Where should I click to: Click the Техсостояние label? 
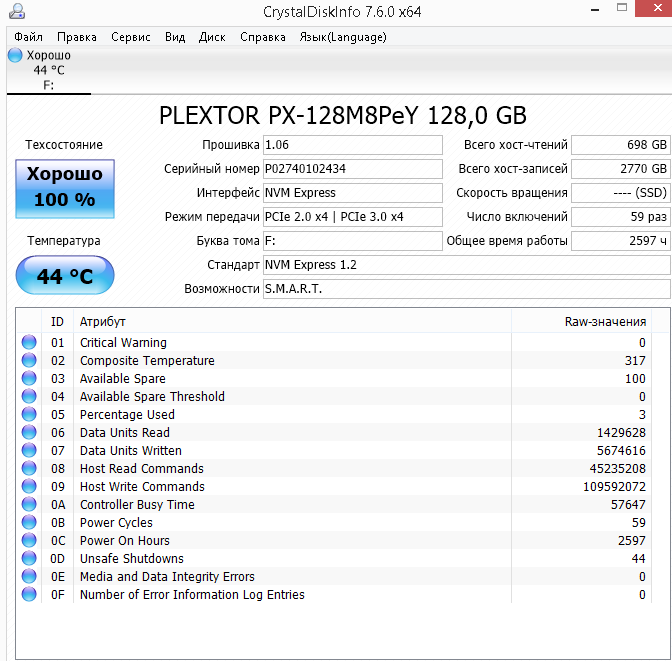click(64, 145)
